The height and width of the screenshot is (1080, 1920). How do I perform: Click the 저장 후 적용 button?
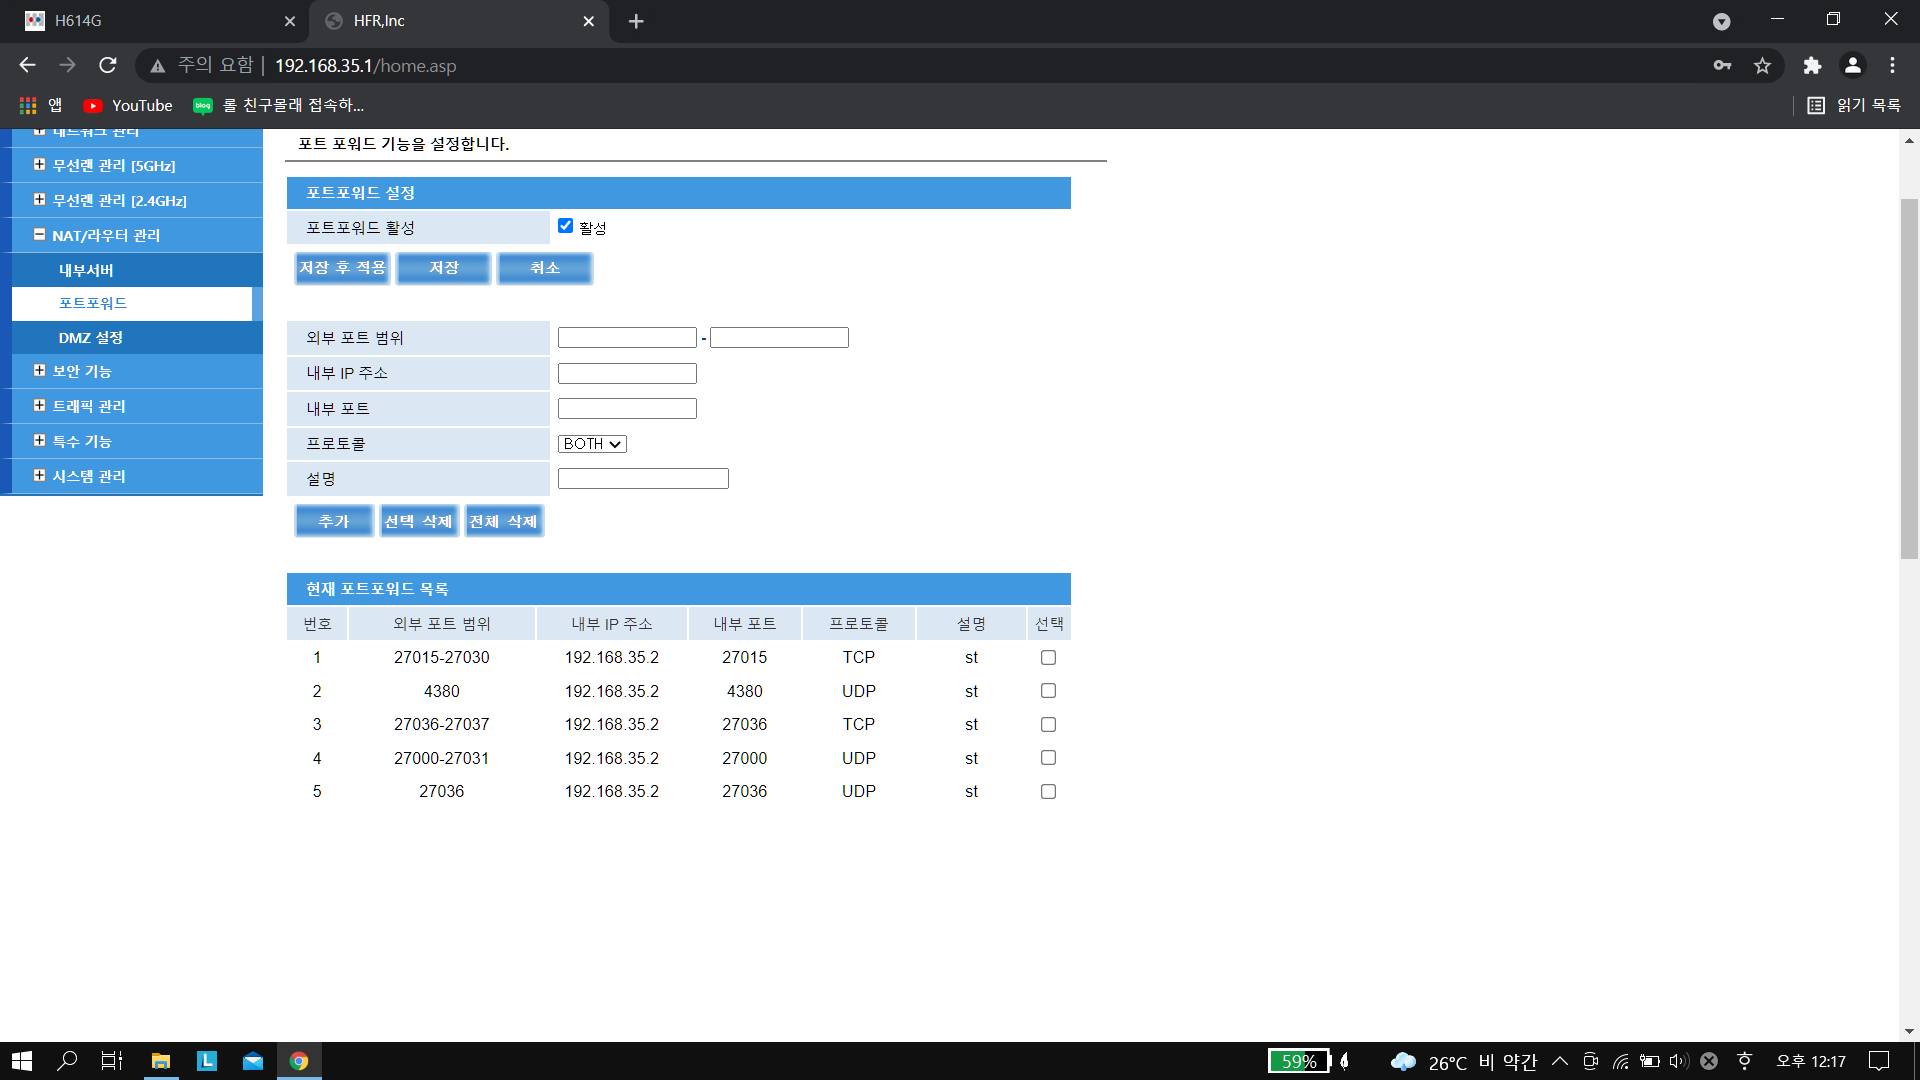click(x=342, y=268)
